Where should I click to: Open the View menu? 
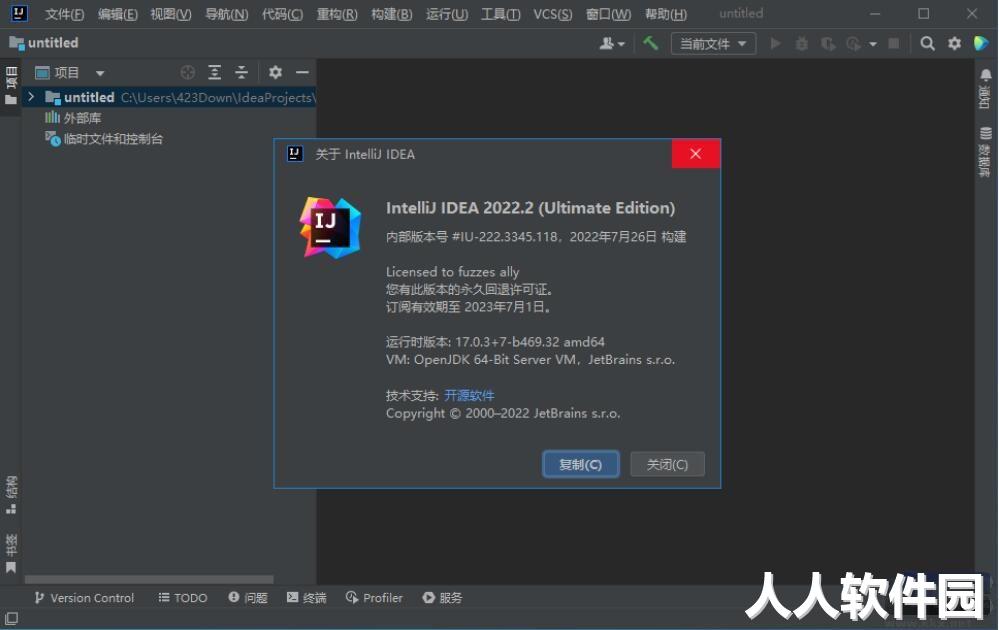(171, 14)
